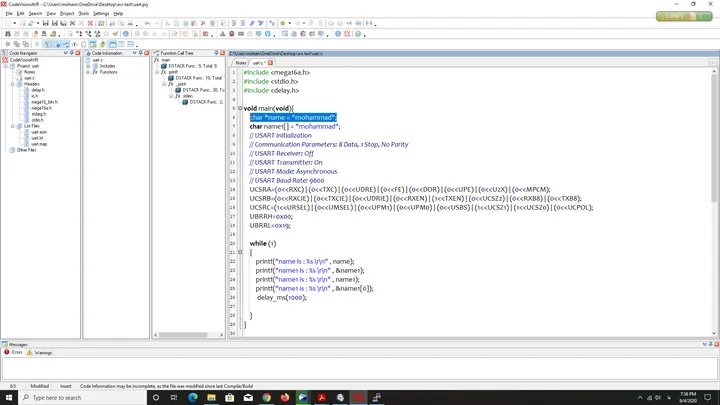The width and height of the screenshot is (720, 405).
Task: Click the Undo arrow toolbar icon
Action: coord(147,23)
